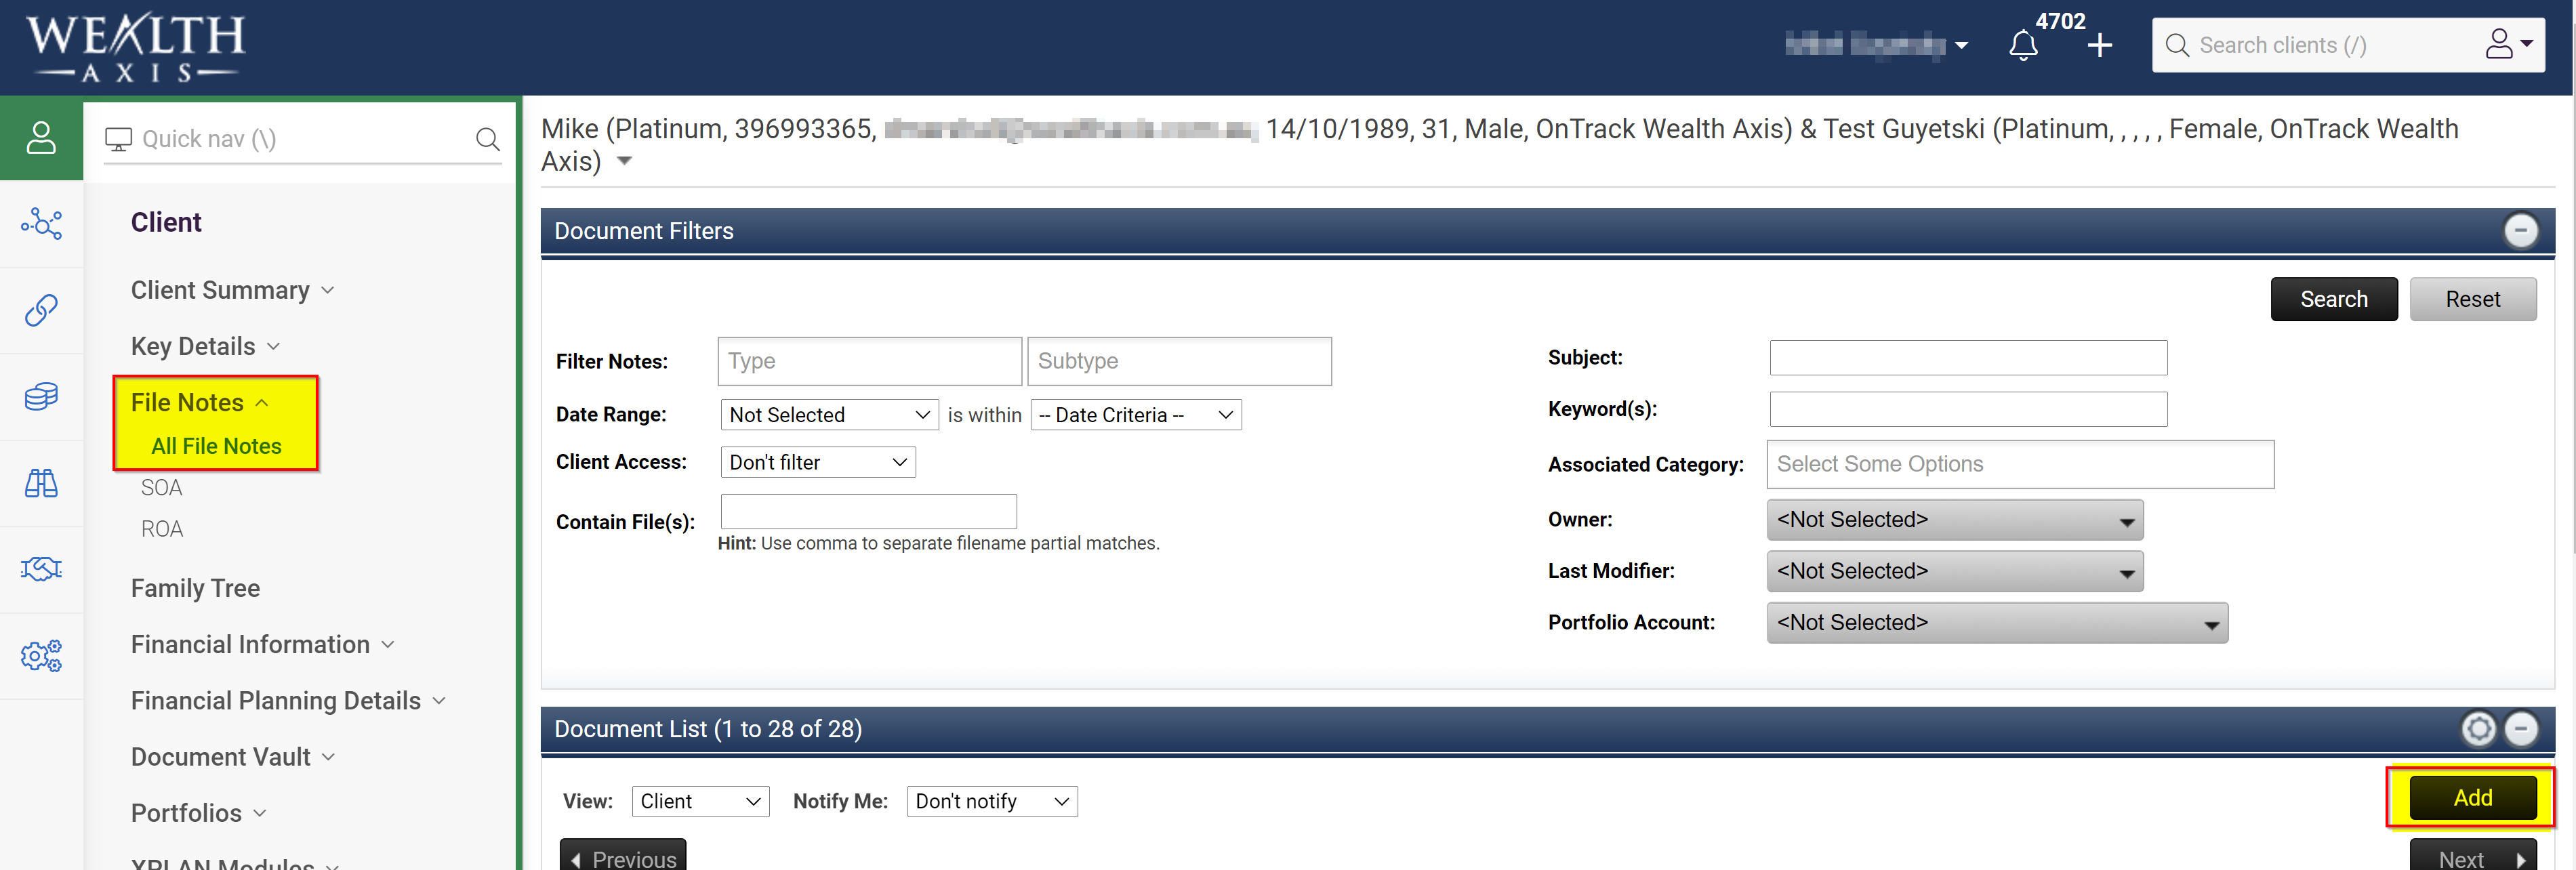Click the Search button
Image resolution: width=2576 pixels, height=870 pixels.
[2333, 299]
